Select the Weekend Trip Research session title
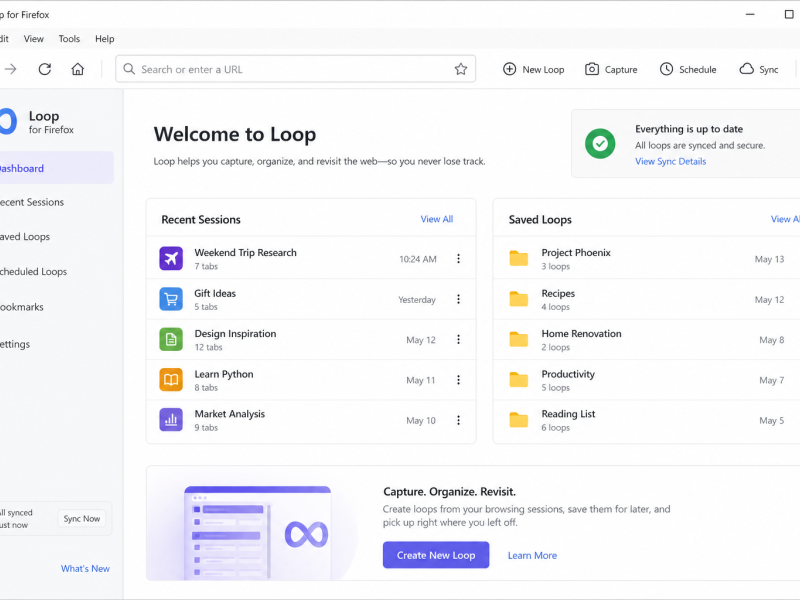The height and width of the screenshot is (600, 800). coord(245,253)
